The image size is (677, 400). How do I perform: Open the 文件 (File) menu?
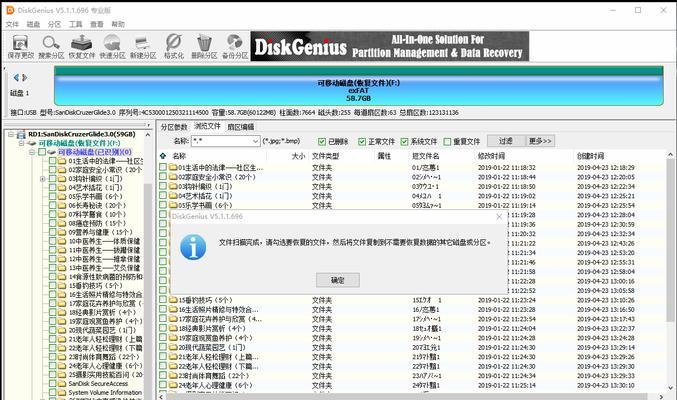coord(12,24)
